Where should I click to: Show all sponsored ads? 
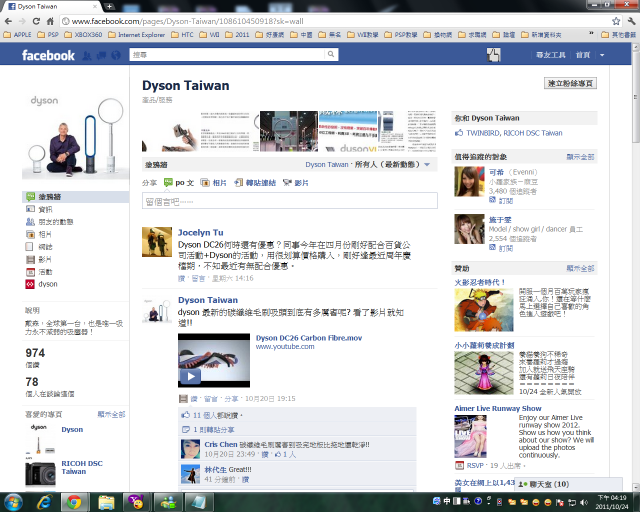pyautogui.click(x=580, y=268)
